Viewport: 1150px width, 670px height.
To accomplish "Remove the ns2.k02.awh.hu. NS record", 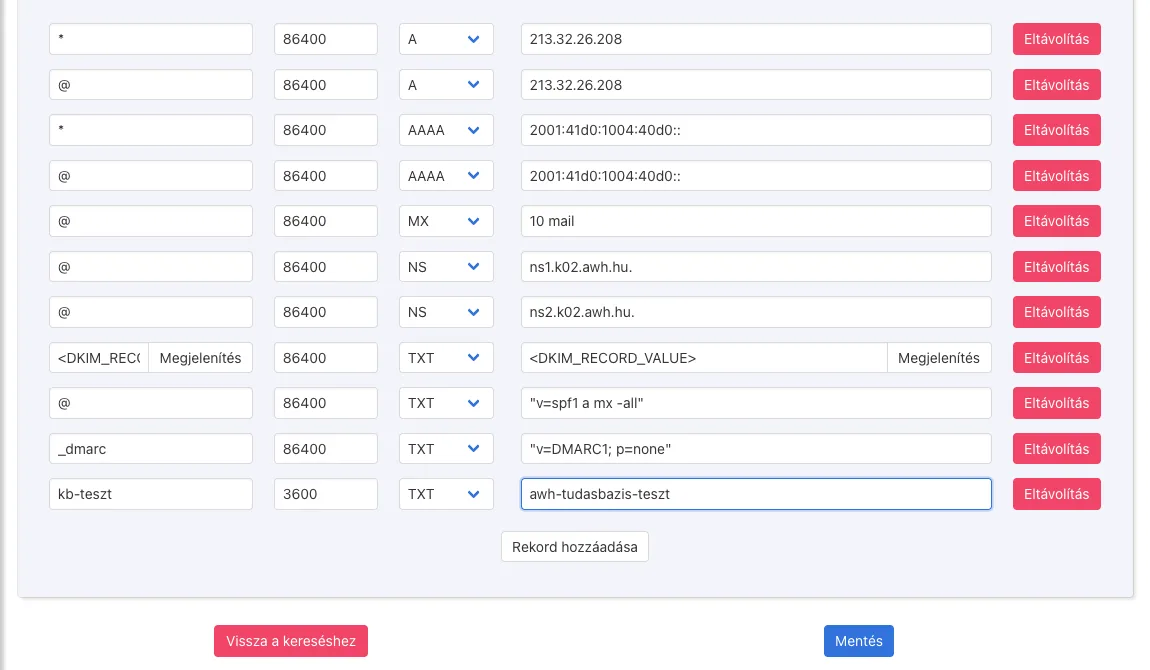I will point(1056,312).
